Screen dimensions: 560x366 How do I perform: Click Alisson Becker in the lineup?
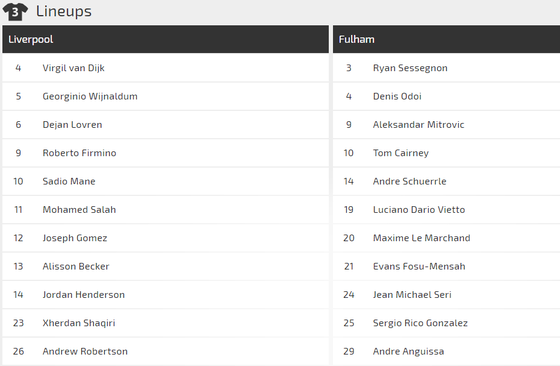(x=76, y=266)
